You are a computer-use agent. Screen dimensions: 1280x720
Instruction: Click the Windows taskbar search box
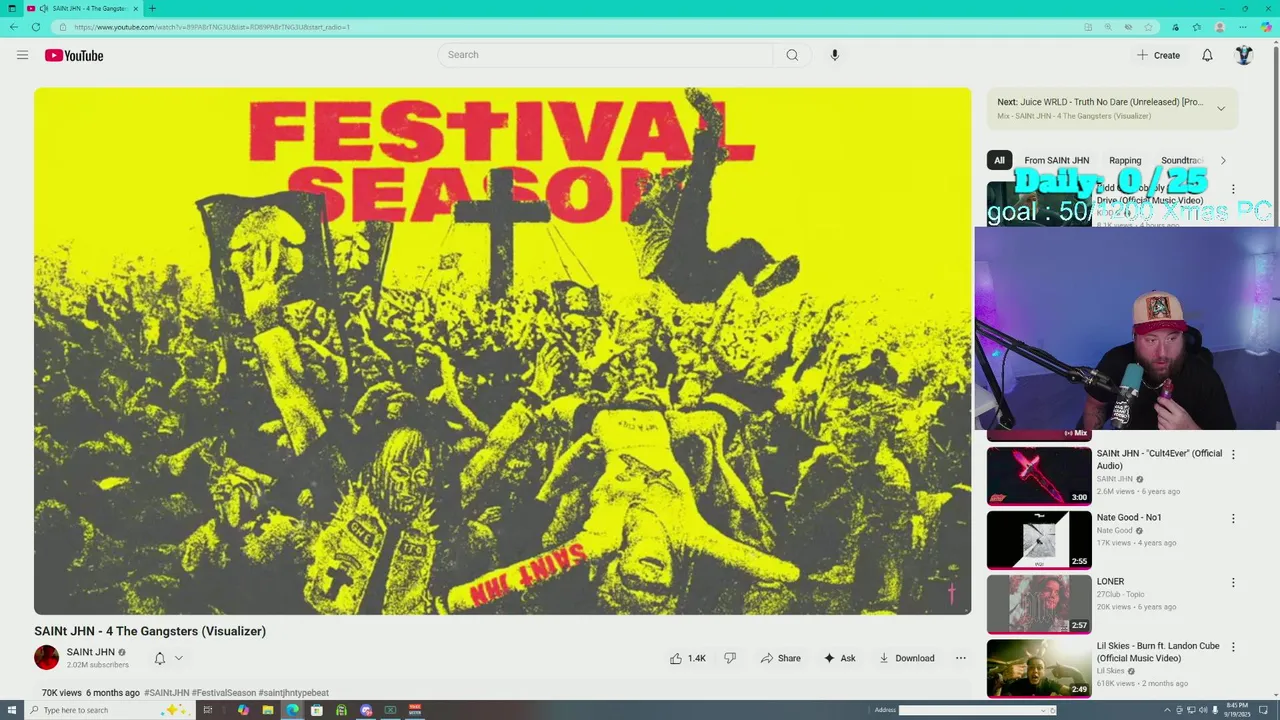pos(108,710)
